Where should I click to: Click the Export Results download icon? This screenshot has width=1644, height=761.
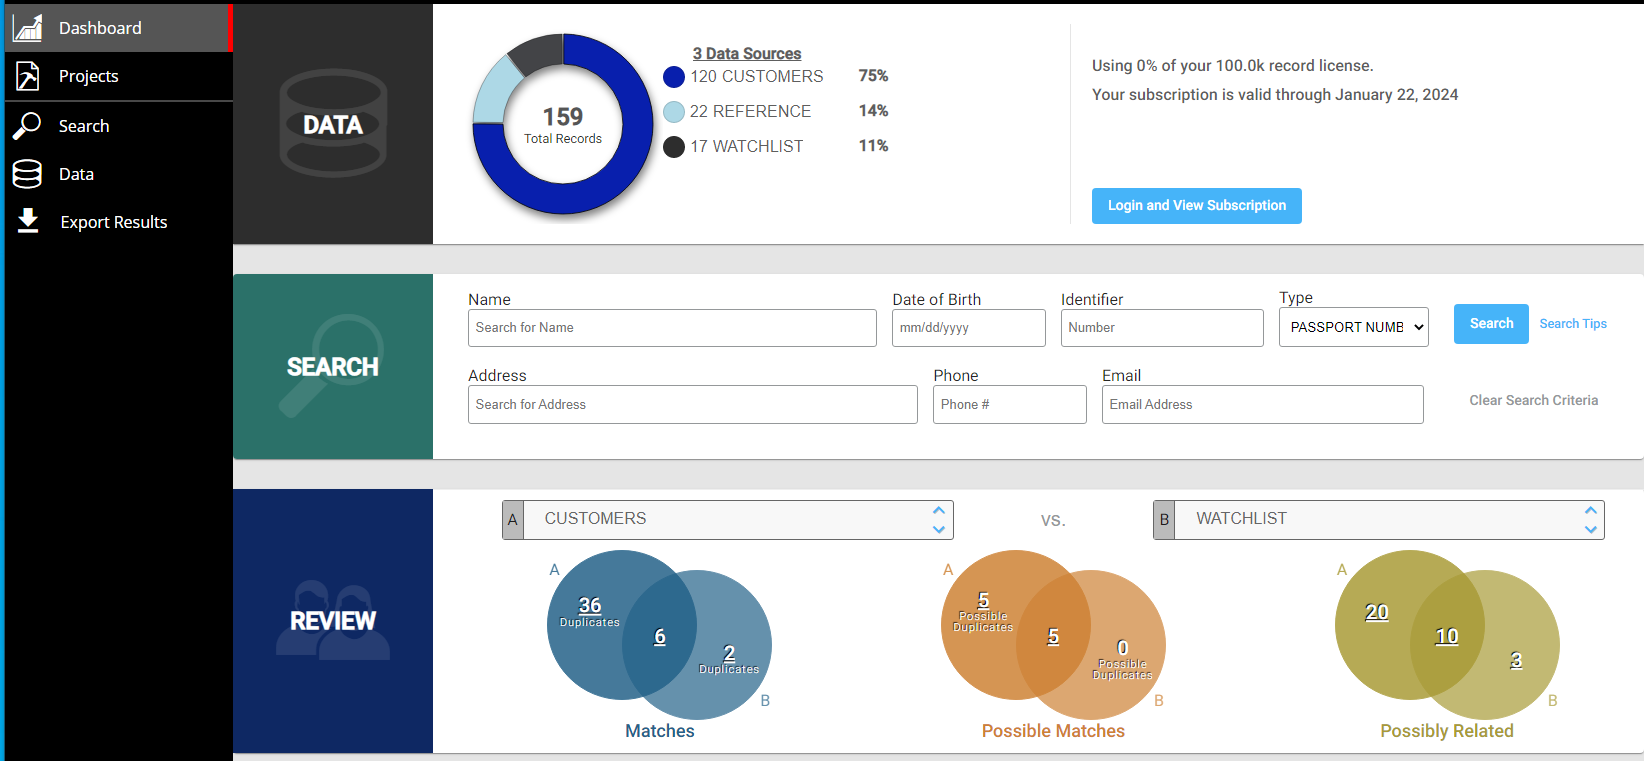pyautogui.click(x=28, y=221)
